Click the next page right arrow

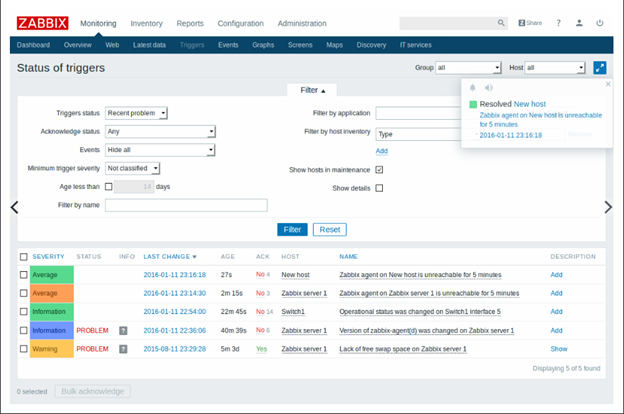click(x=608, y=207)
